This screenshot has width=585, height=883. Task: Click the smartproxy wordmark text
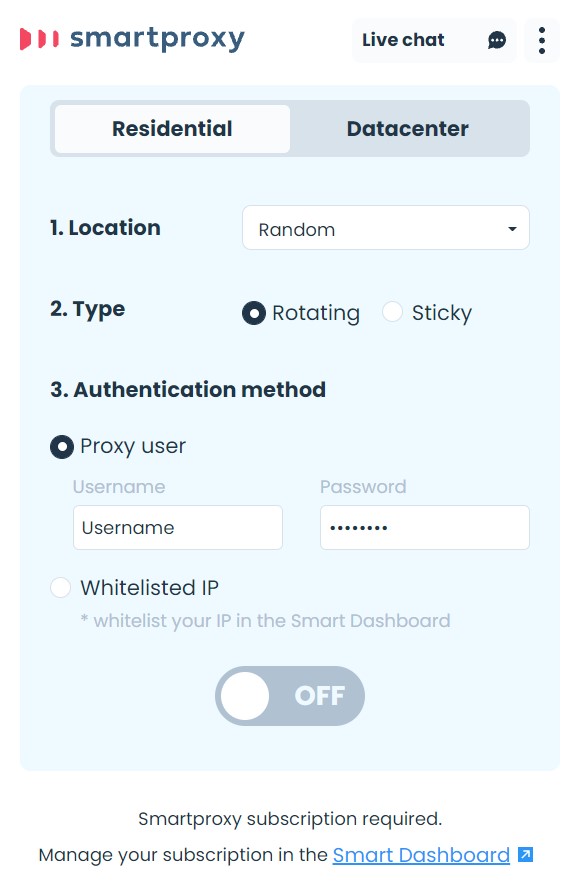tap(155, 39)
